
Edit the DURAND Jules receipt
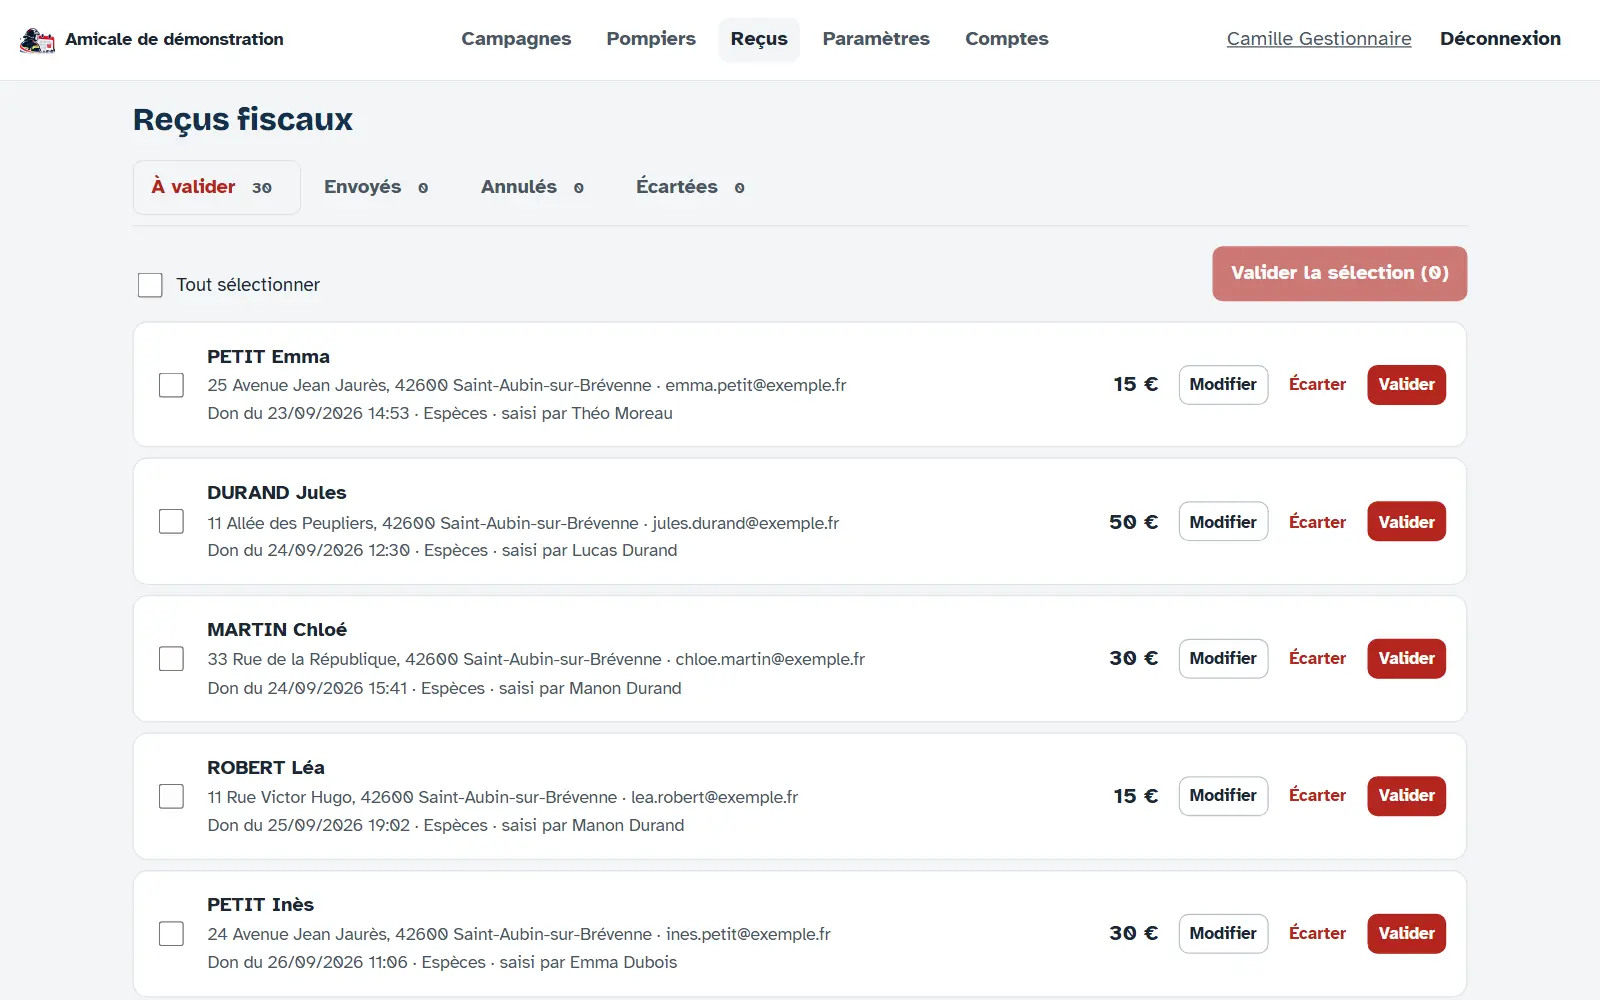[1223, 521]
